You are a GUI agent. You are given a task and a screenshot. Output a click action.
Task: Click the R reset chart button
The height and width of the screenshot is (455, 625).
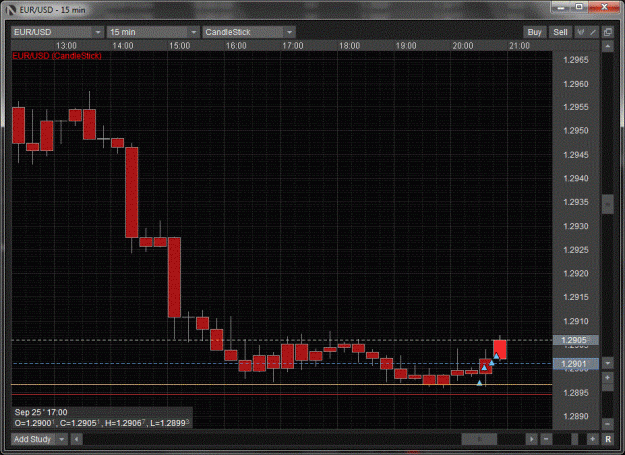click(x=608, y=439)
